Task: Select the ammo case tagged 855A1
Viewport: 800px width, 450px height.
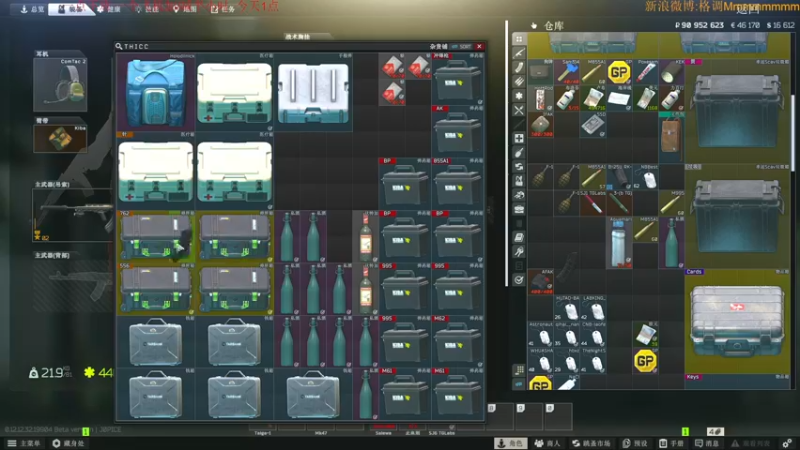Action: (458, 184)
